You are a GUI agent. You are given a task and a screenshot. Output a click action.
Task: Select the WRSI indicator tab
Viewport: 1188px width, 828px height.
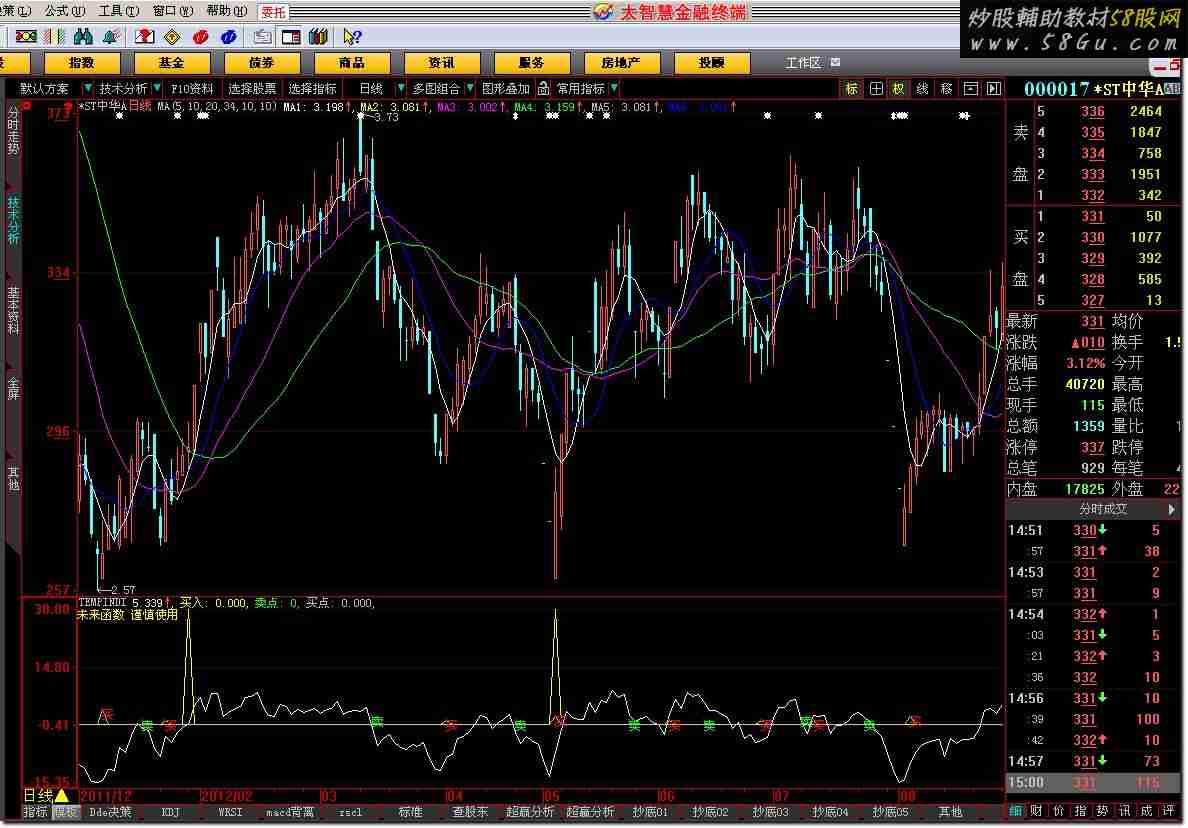[x=230, y=812]
